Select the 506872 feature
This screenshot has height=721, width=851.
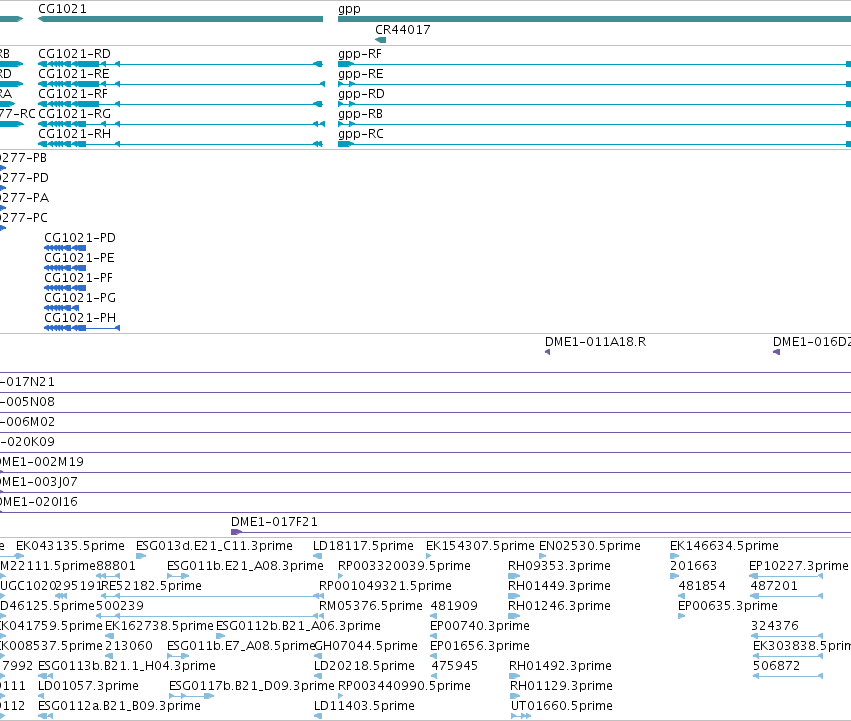click(776, 666)
